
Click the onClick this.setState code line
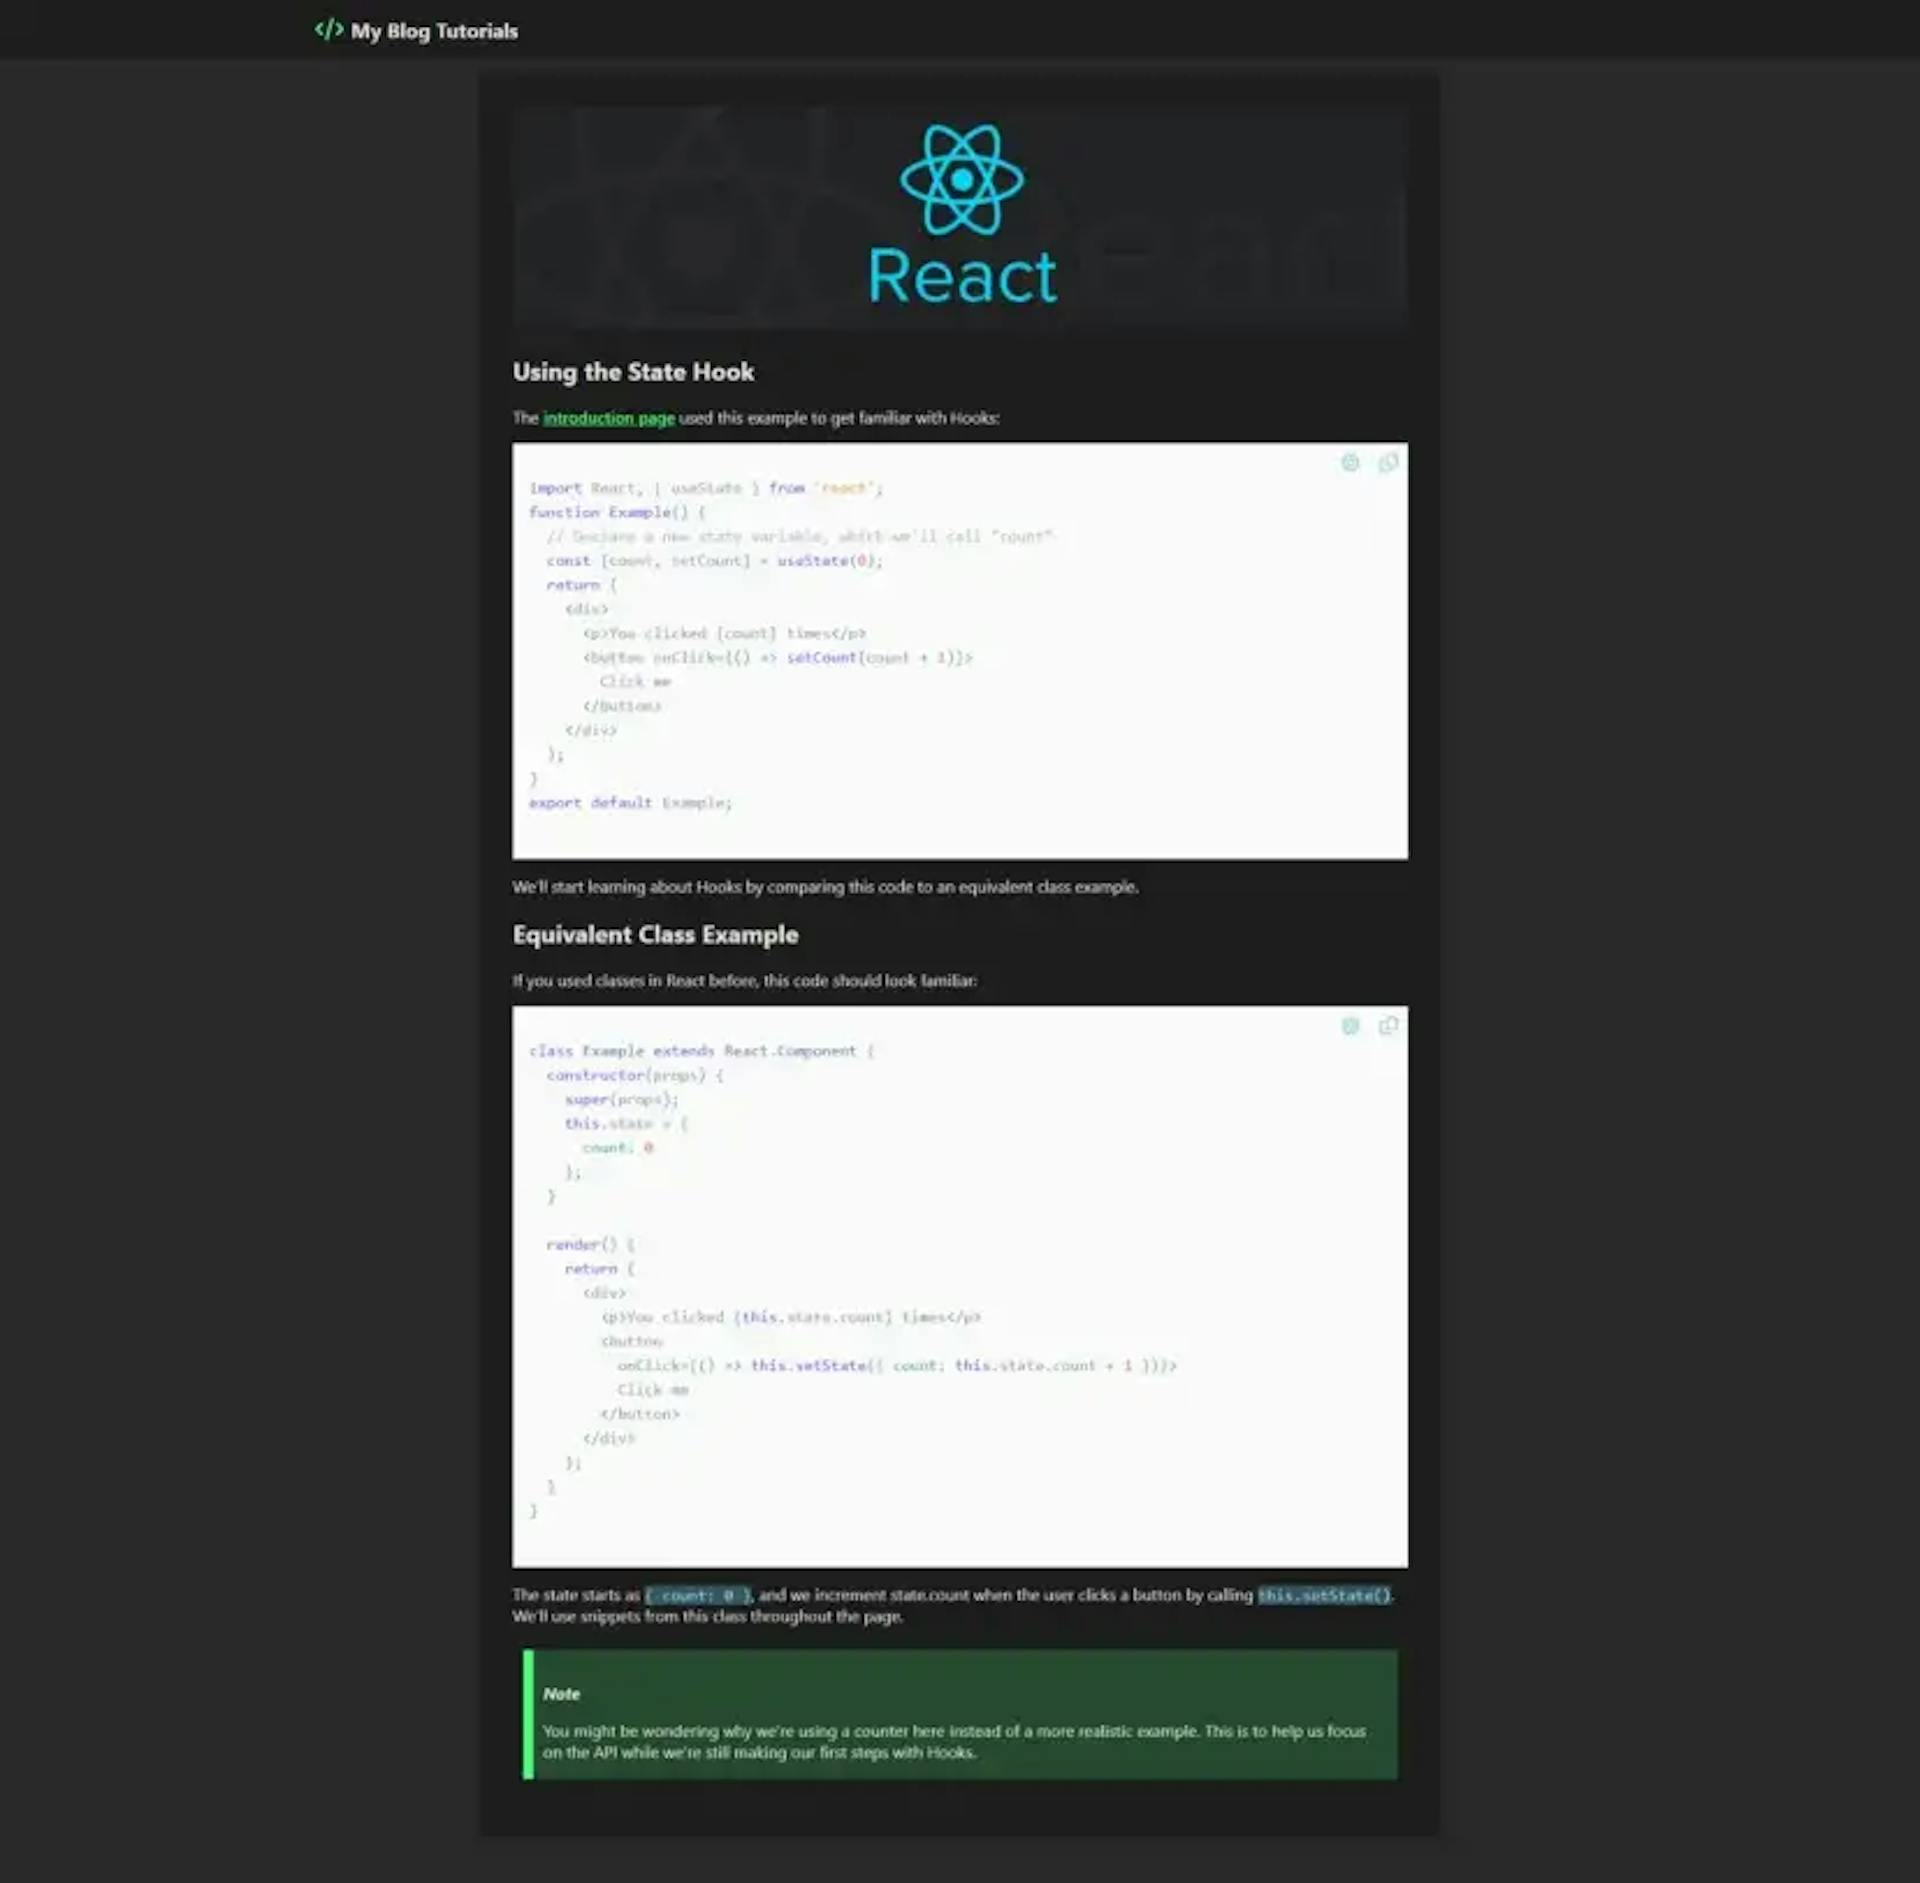(897, 1365)
